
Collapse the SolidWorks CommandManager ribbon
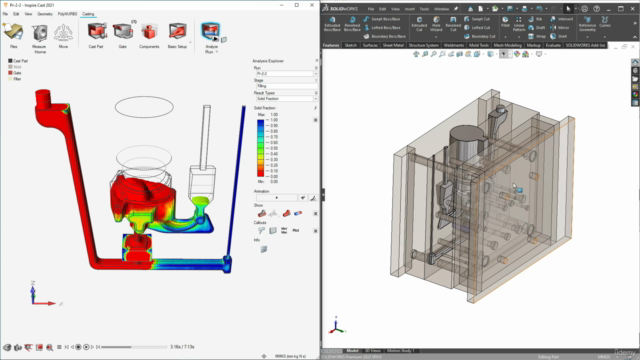coord(635,38)
